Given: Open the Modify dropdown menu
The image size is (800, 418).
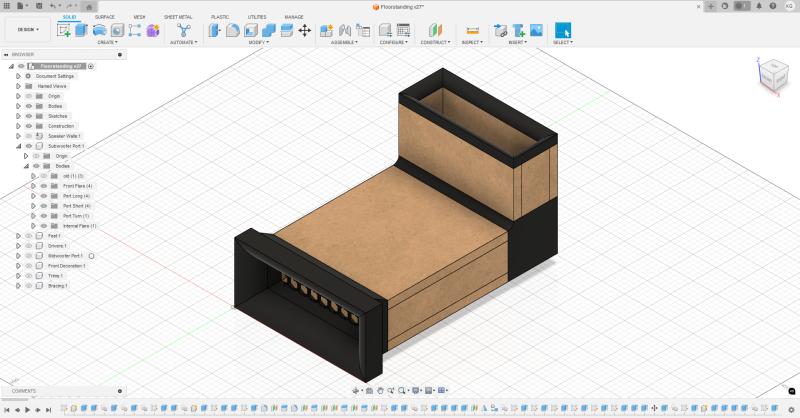Looking at the screenshot, I should coord(258,42).
